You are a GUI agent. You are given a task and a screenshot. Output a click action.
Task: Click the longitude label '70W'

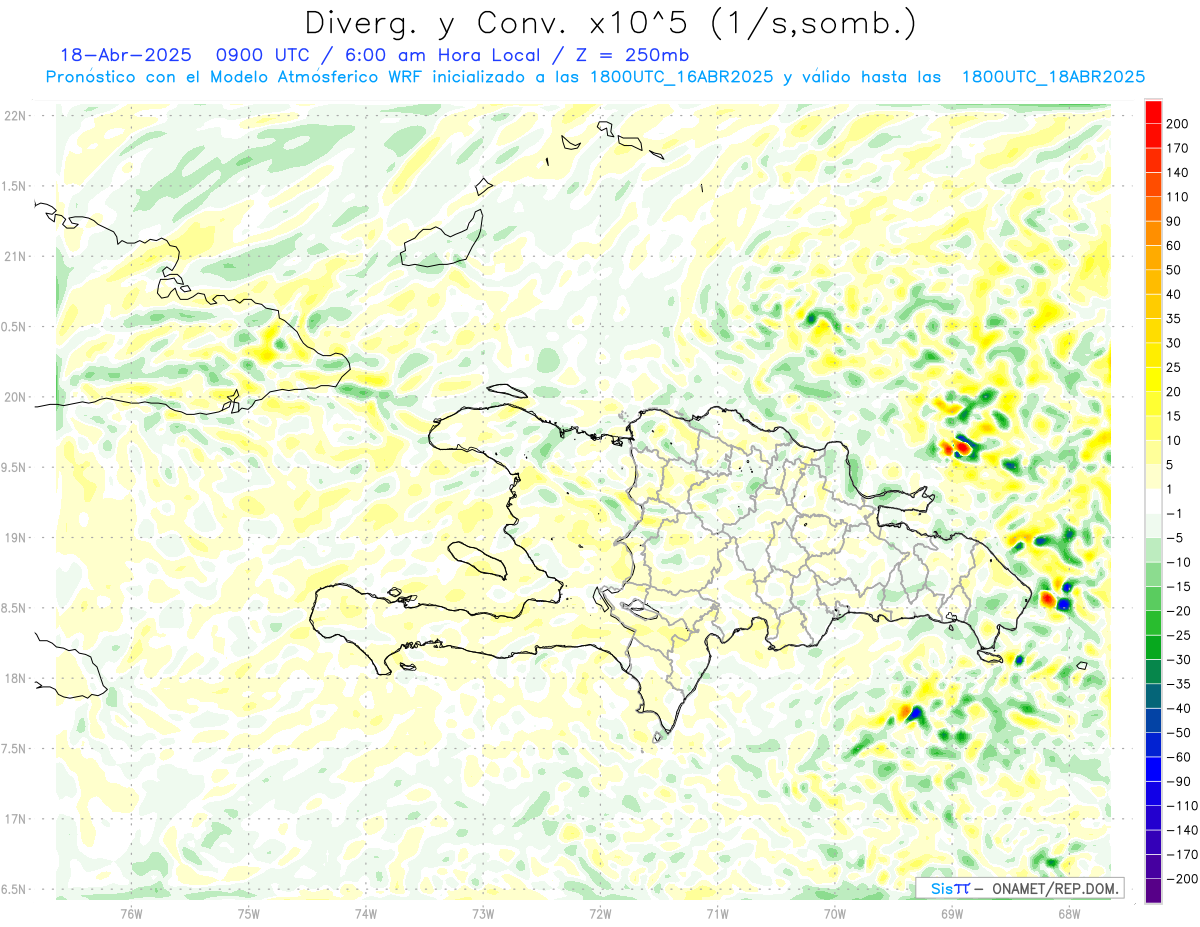[834, 913]
